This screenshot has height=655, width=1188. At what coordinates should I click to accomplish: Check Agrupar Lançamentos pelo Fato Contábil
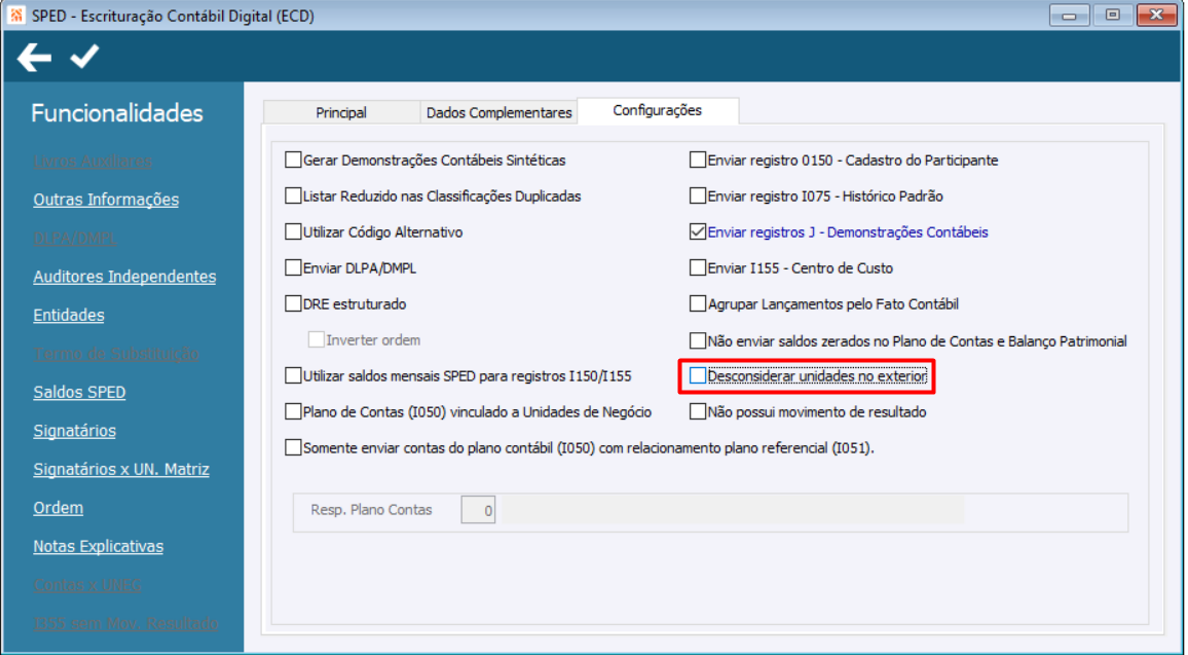[698, 304]
